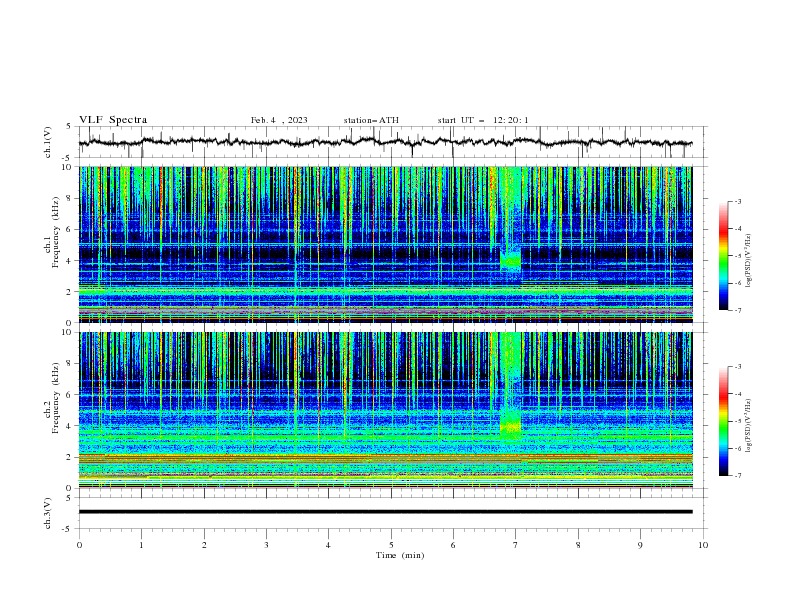The height and width of the screenshot is (612, 792).
Task: Click the time-axis tick label "8"
Action: [578, 545]
